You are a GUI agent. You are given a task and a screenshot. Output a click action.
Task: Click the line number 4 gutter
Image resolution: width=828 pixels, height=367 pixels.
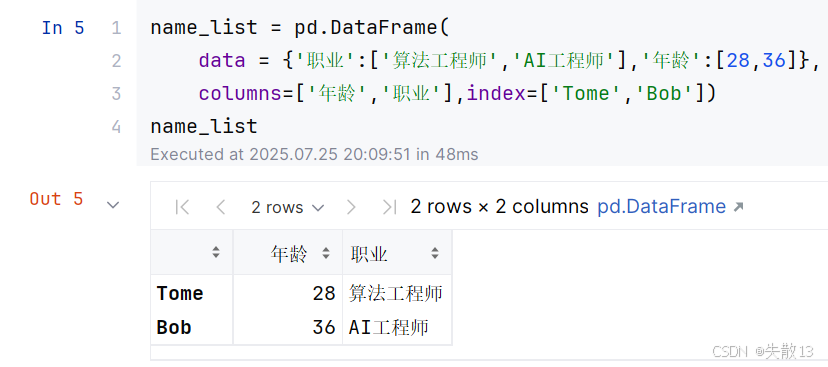[116, 127]
